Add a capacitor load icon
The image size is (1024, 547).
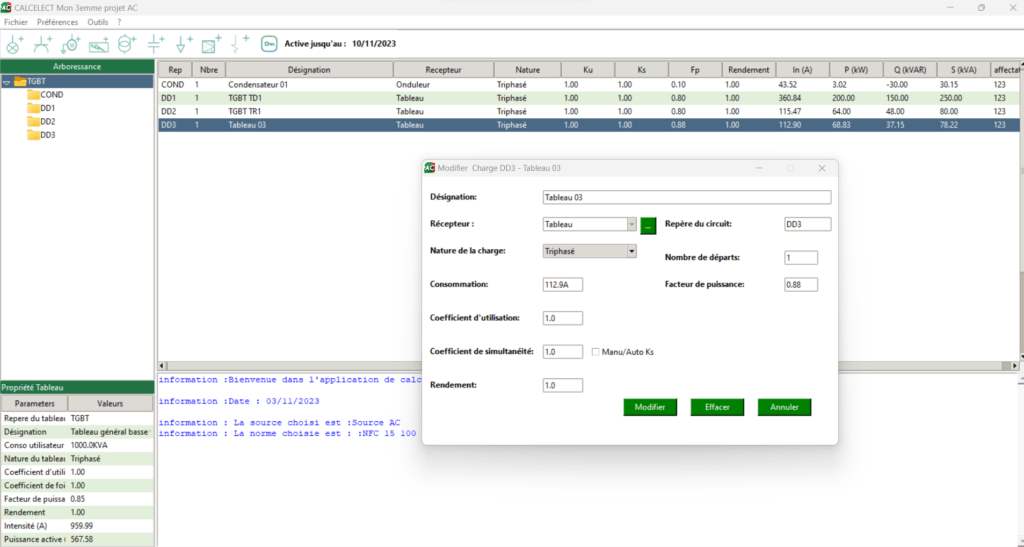point(155,44)
